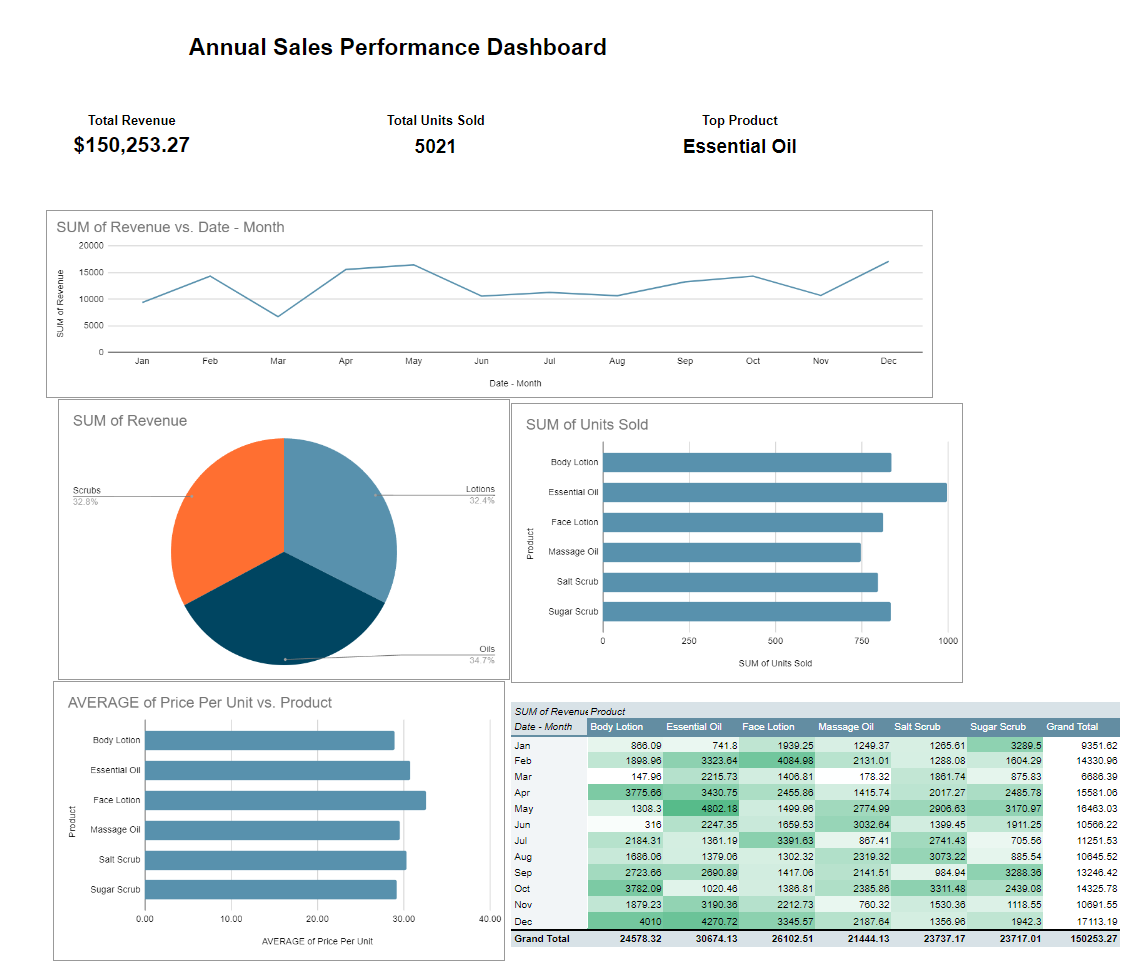1132x979 pixels.
Task: Click the Face Lotion bar in Units Sold chart
Action: (743, 522)
